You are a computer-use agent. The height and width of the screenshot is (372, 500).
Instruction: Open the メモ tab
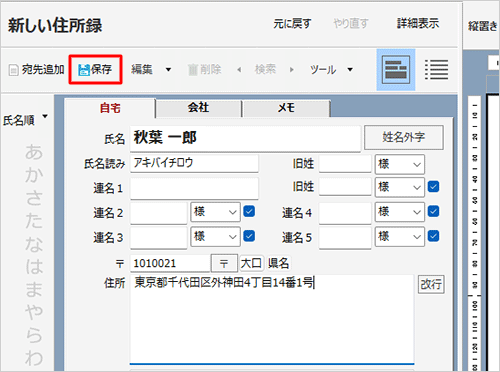tap(287, 108)
